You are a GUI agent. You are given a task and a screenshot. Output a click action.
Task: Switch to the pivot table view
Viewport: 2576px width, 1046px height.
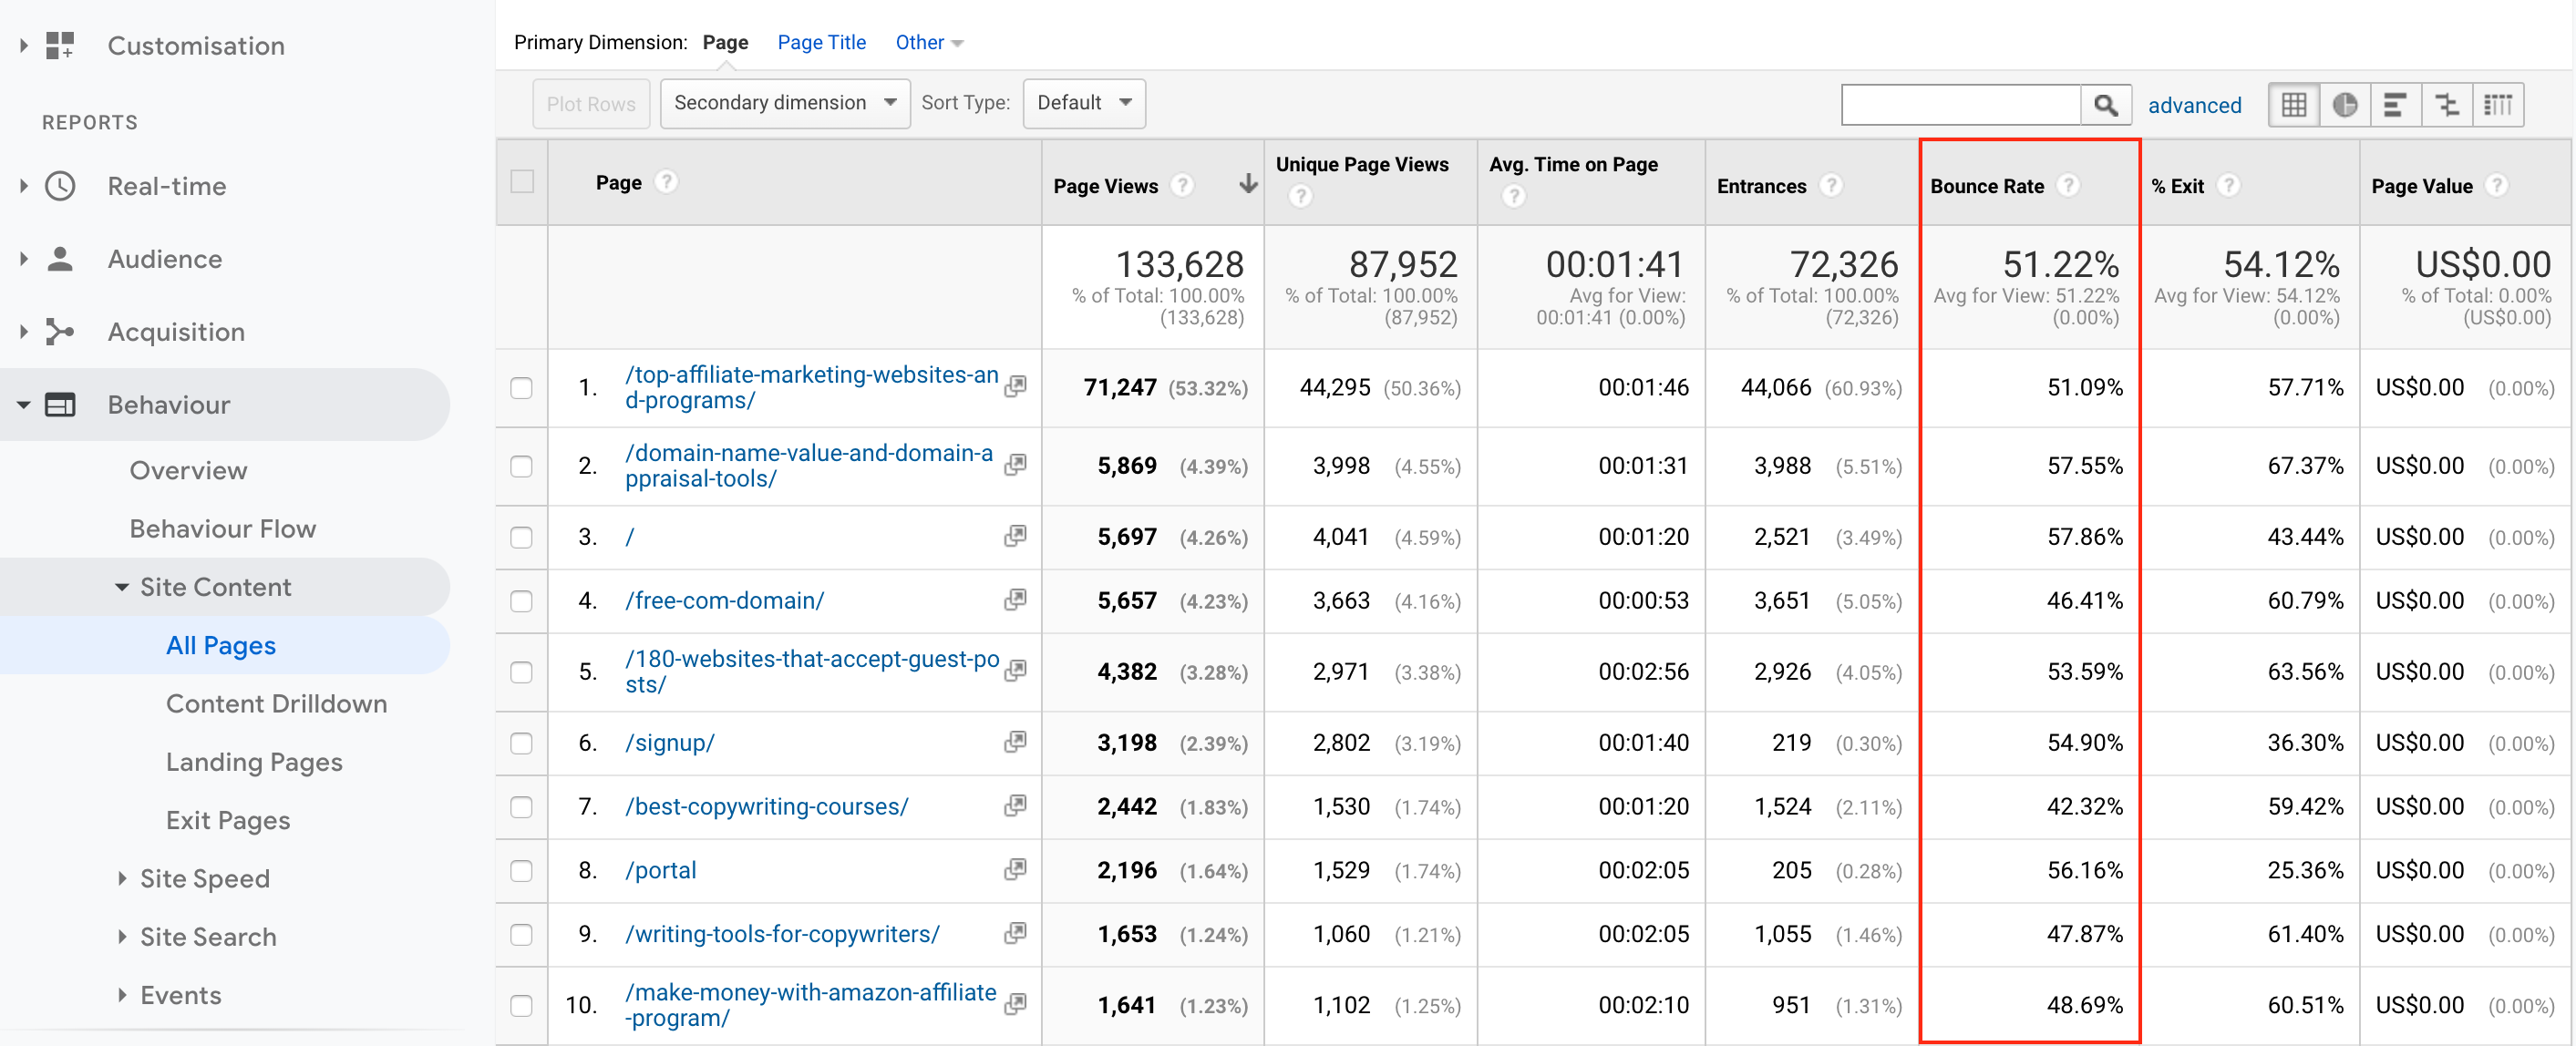click(2499, 104)
